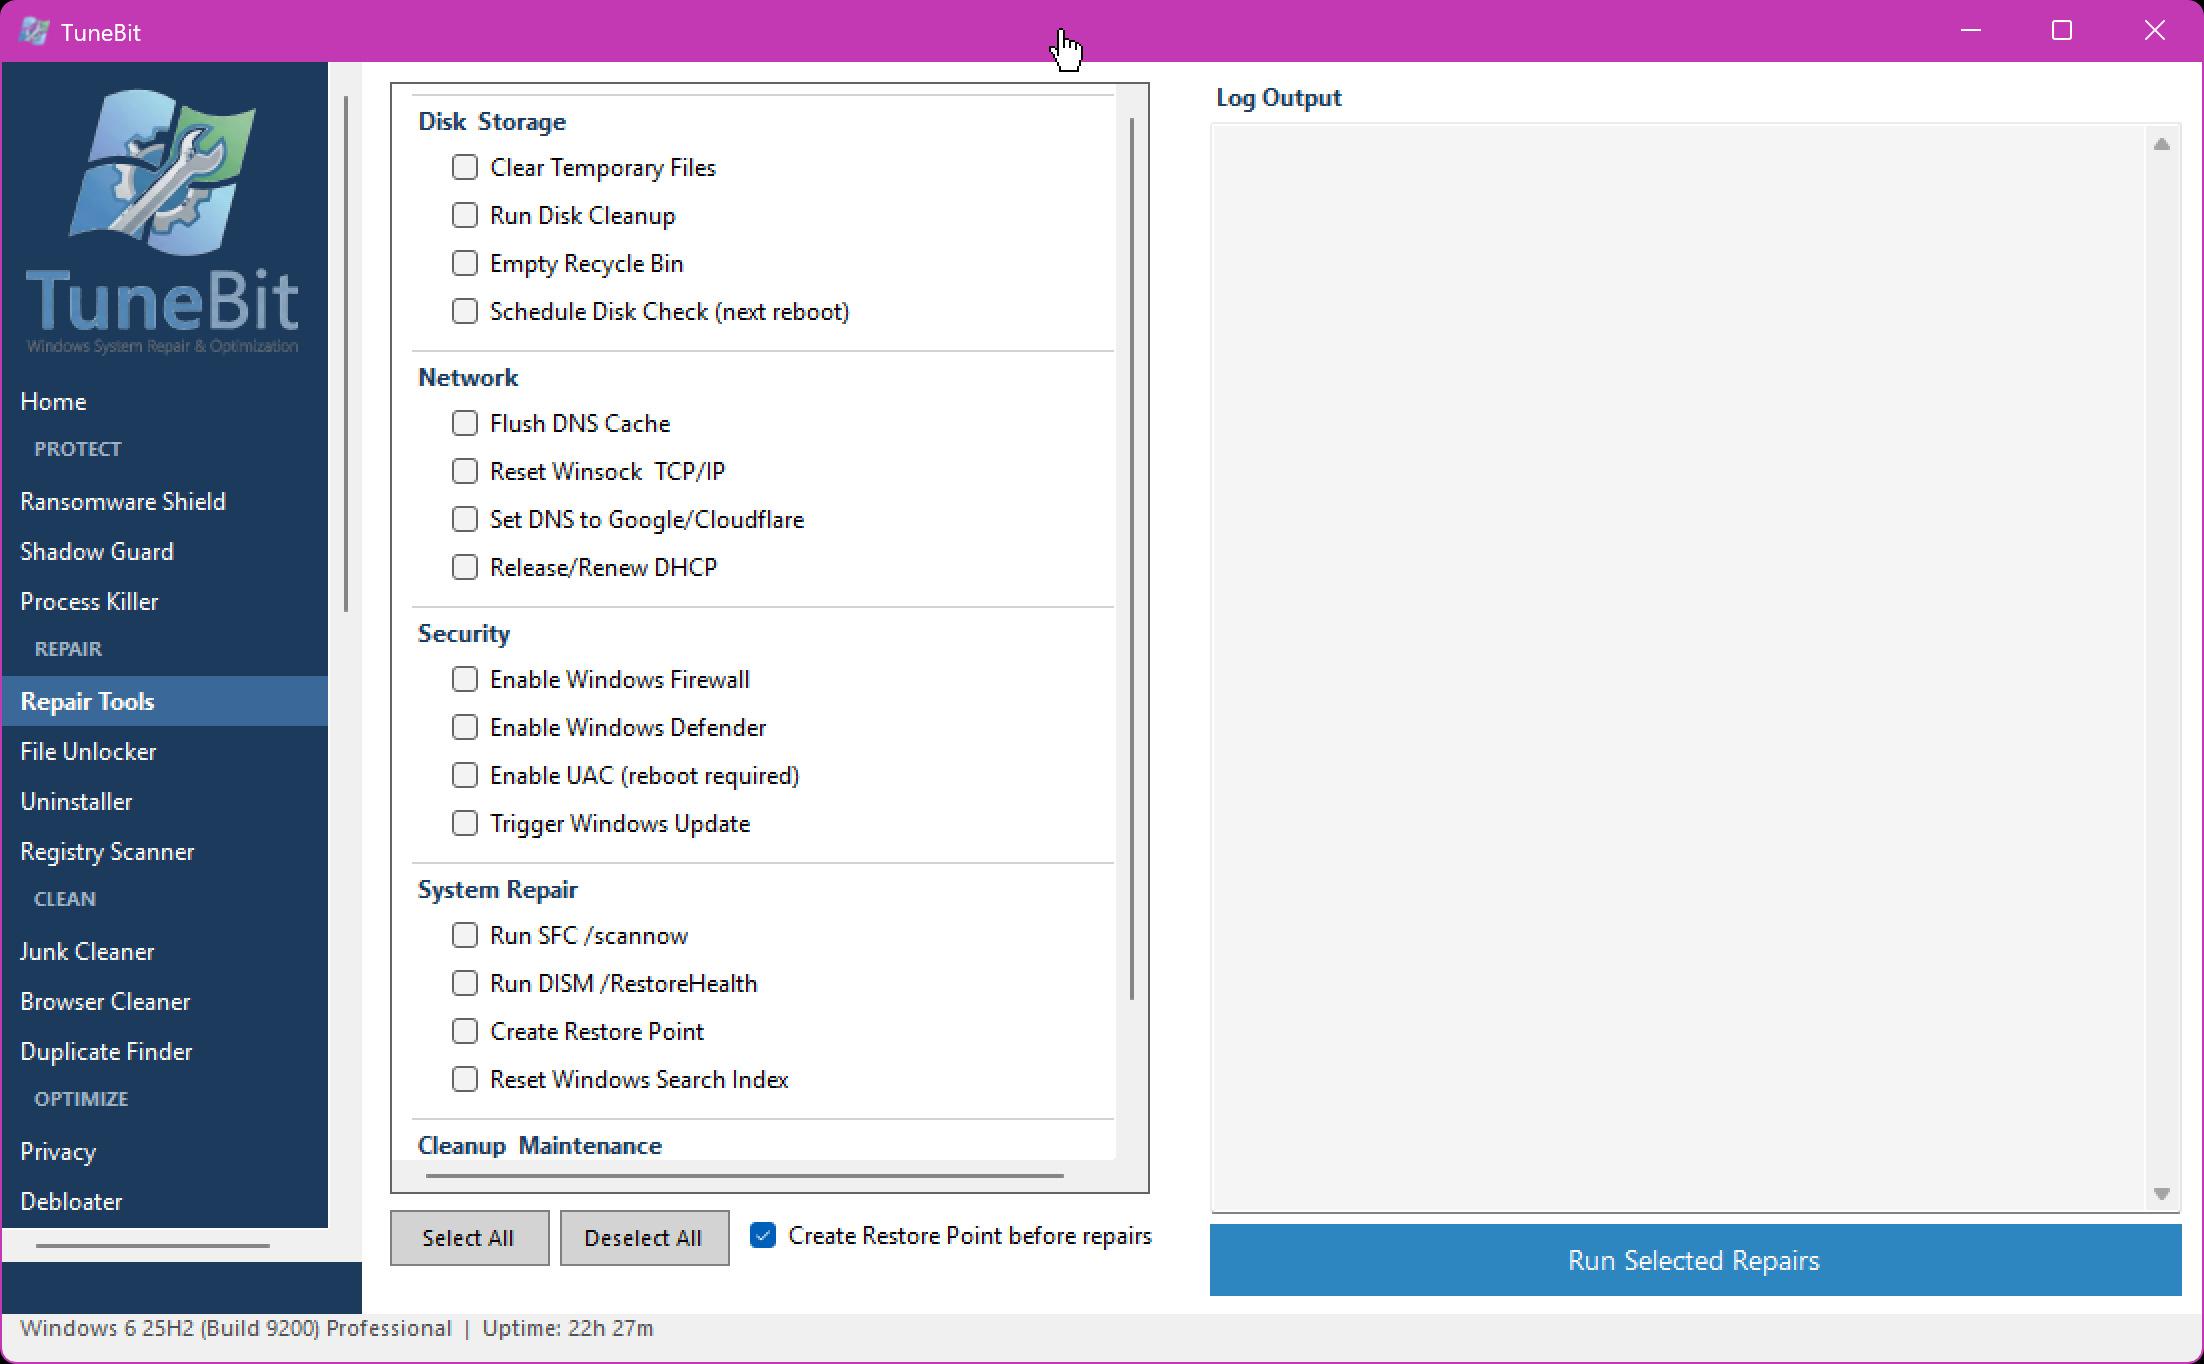Check Enable Windows Firewall
Screen dimensions: 2204x1364
[465, 679]
